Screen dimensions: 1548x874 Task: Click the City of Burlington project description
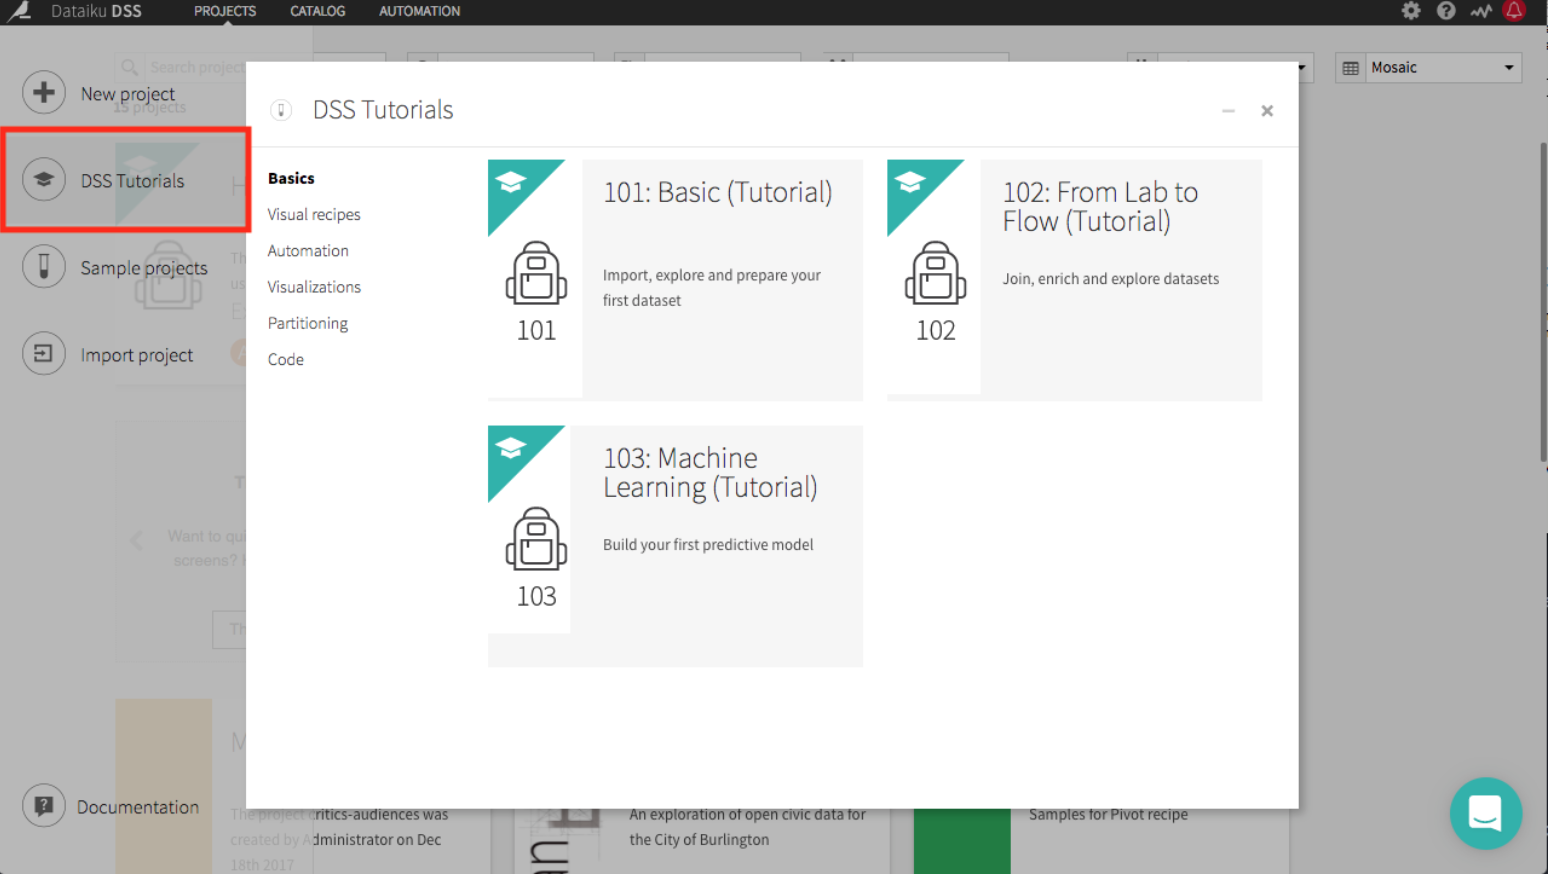point(748,827)
